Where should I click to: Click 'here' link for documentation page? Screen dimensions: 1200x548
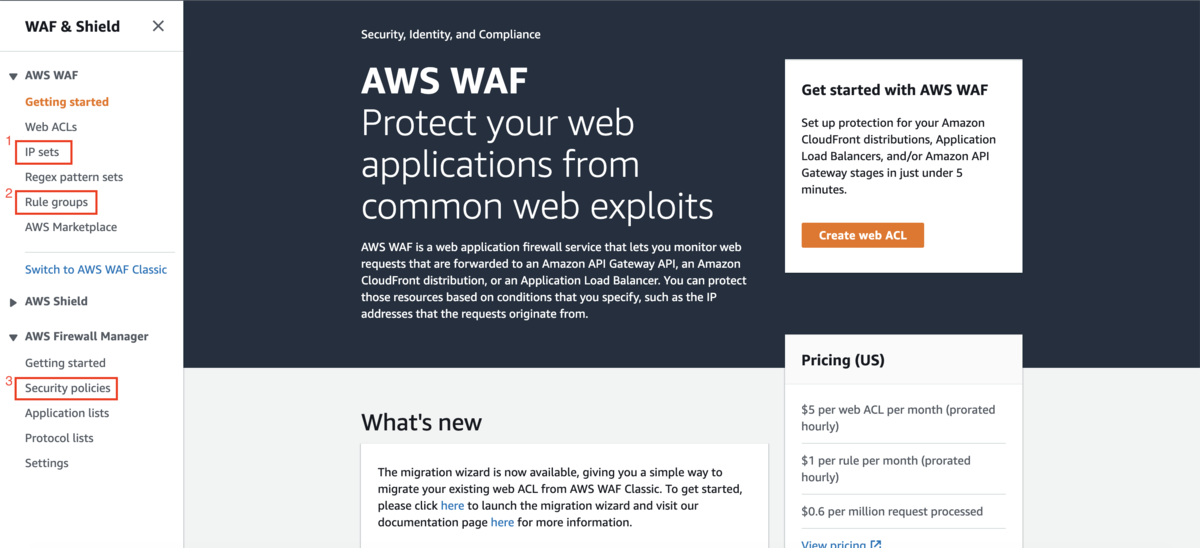(x=502, y=522)
